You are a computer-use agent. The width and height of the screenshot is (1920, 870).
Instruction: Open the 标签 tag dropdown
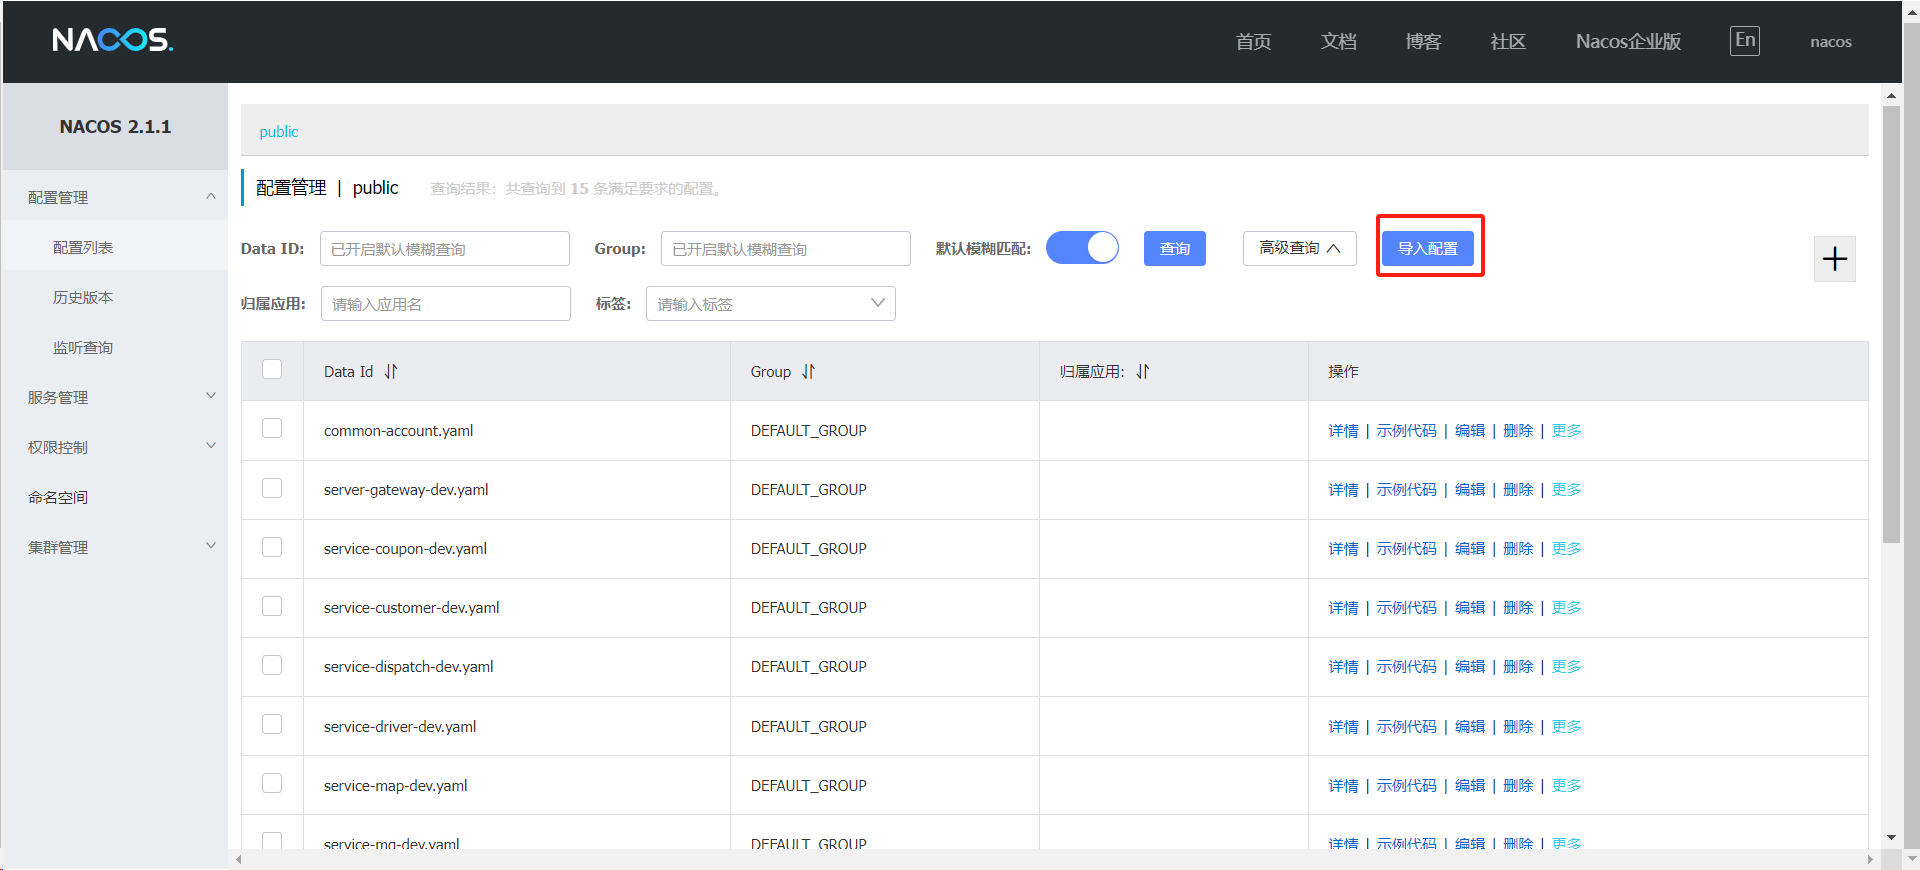tap(771, 304)
